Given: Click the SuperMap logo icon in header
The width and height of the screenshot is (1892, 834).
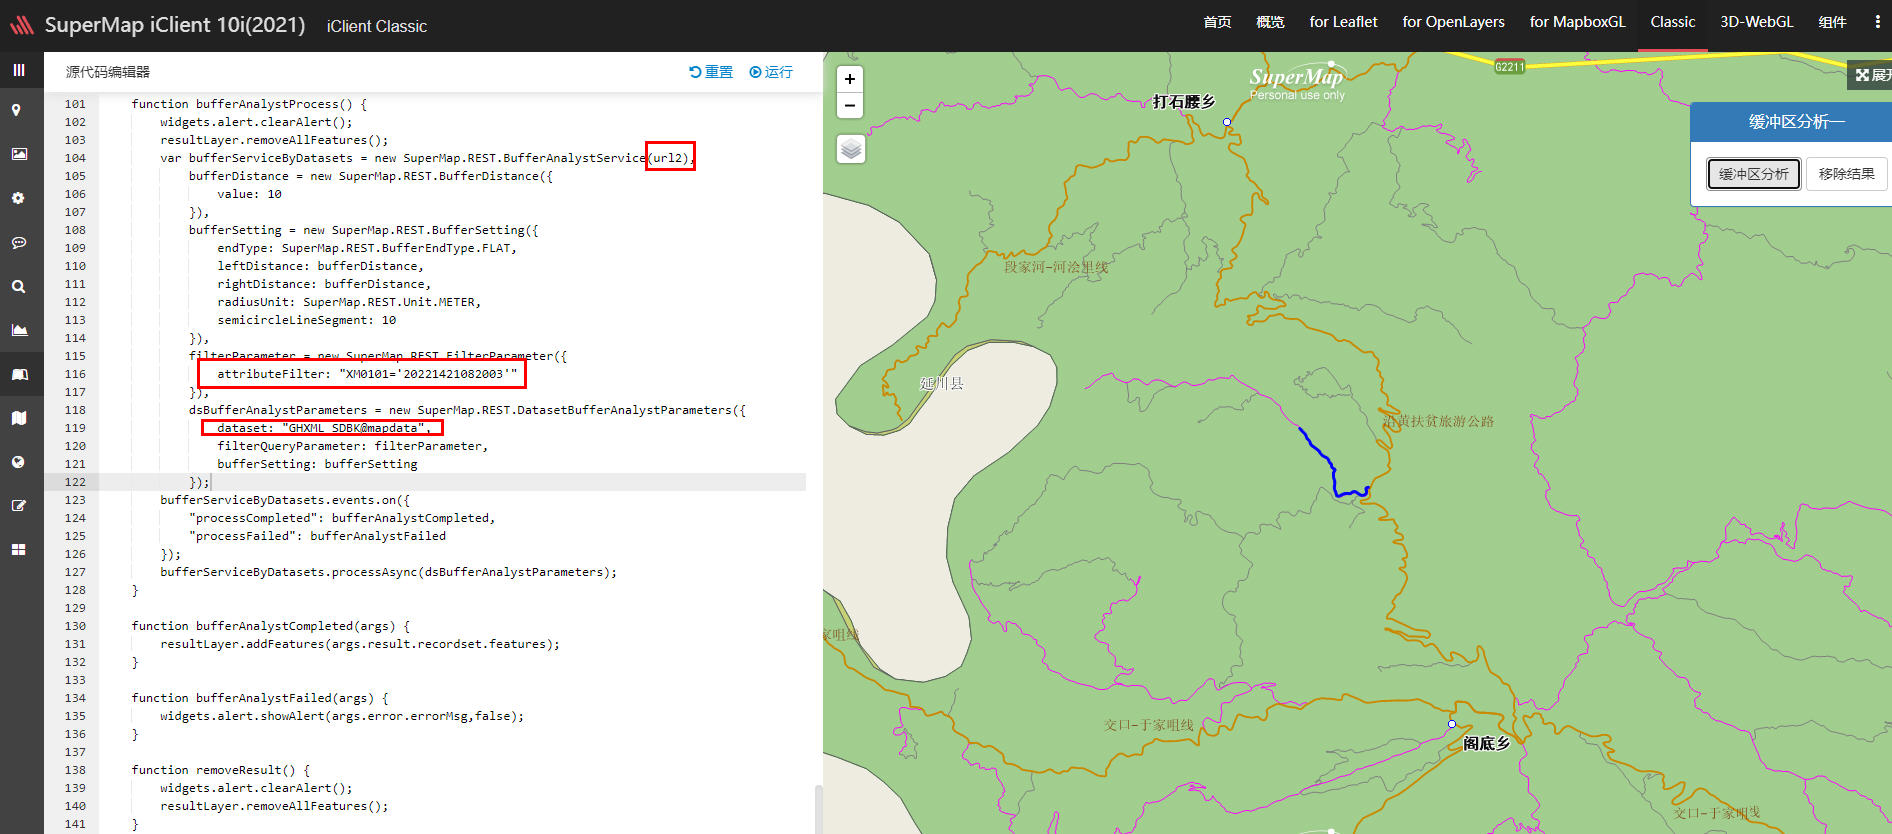Looking at the screenshot, I should [x=21, y=25].
